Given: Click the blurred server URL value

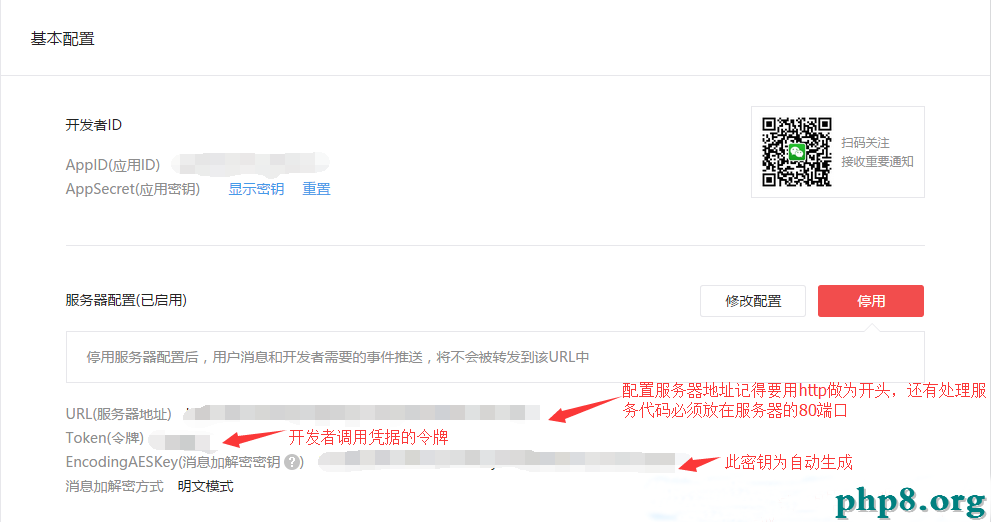Looking at the screenshot, I should [363, 413].
